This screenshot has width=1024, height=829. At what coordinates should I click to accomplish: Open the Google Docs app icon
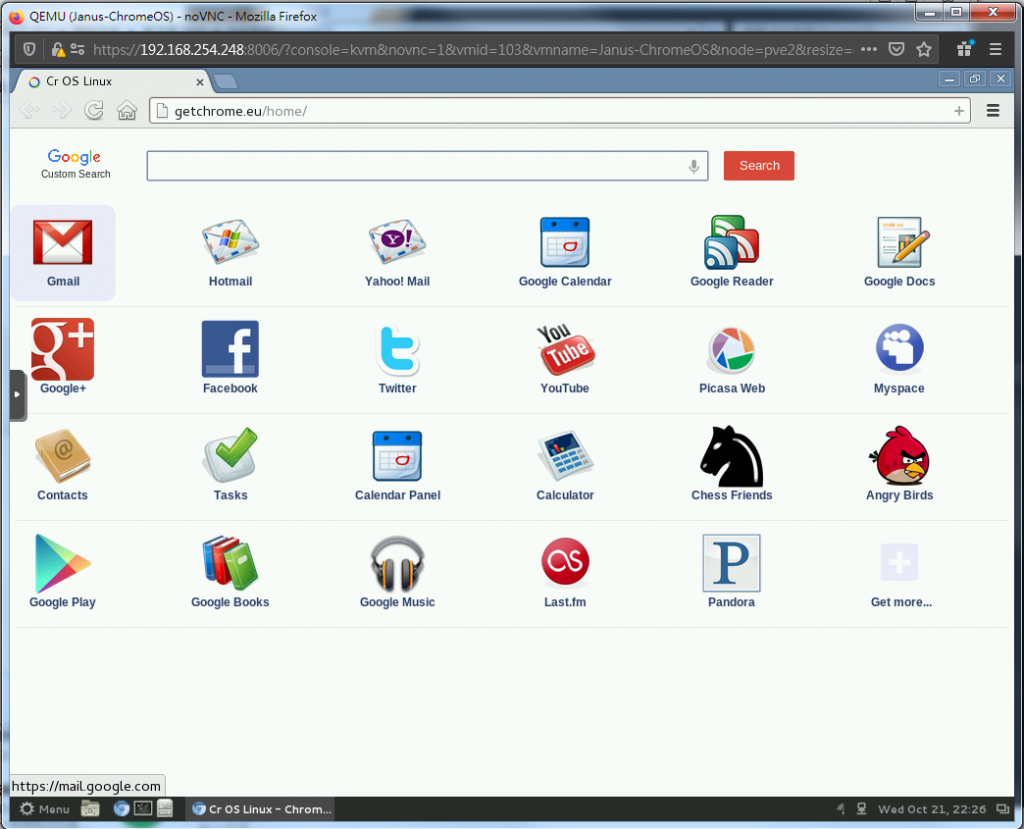pyautogui.click(x=903, y=242)
